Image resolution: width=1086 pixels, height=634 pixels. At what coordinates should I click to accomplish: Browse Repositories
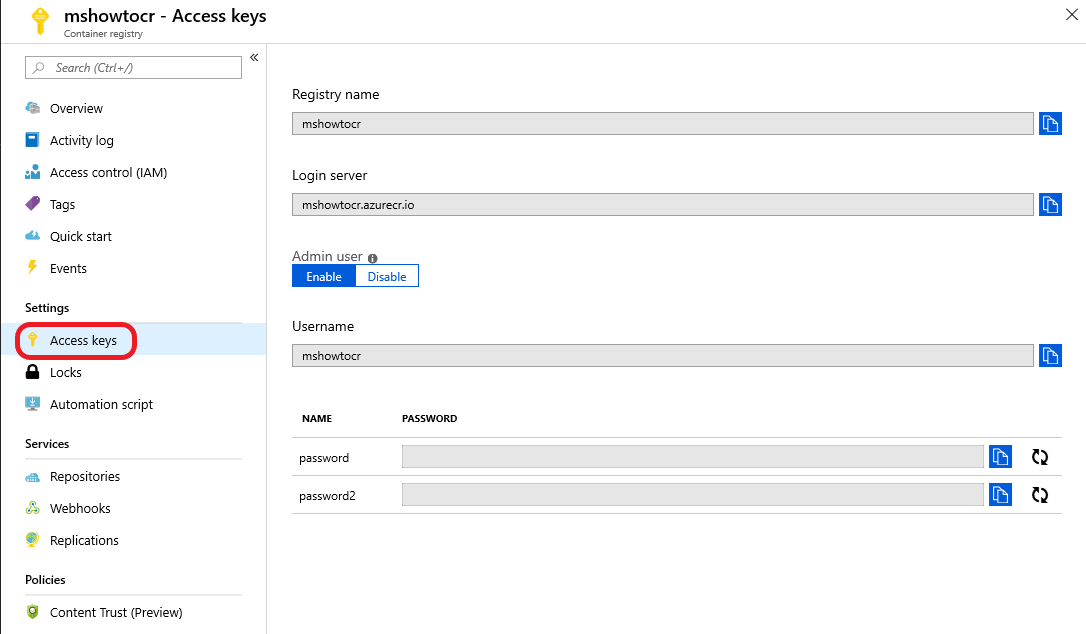click(84, 477)
